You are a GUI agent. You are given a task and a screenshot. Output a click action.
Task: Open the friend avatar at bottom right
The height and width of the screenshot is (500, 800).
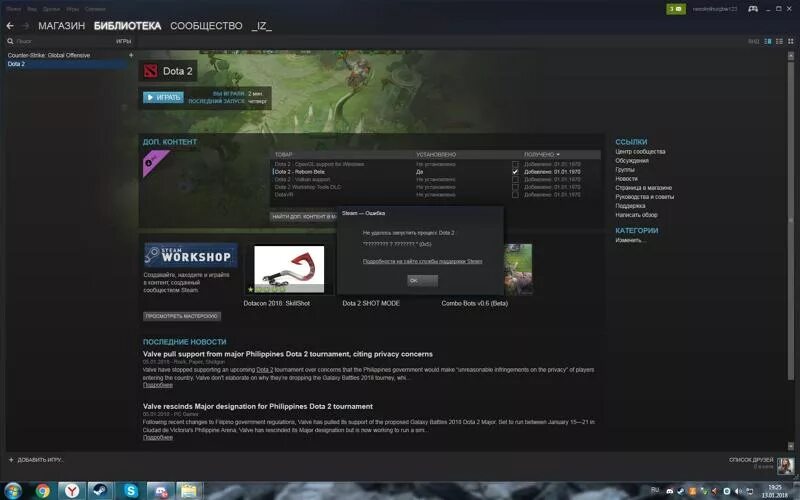pos(785,465)
